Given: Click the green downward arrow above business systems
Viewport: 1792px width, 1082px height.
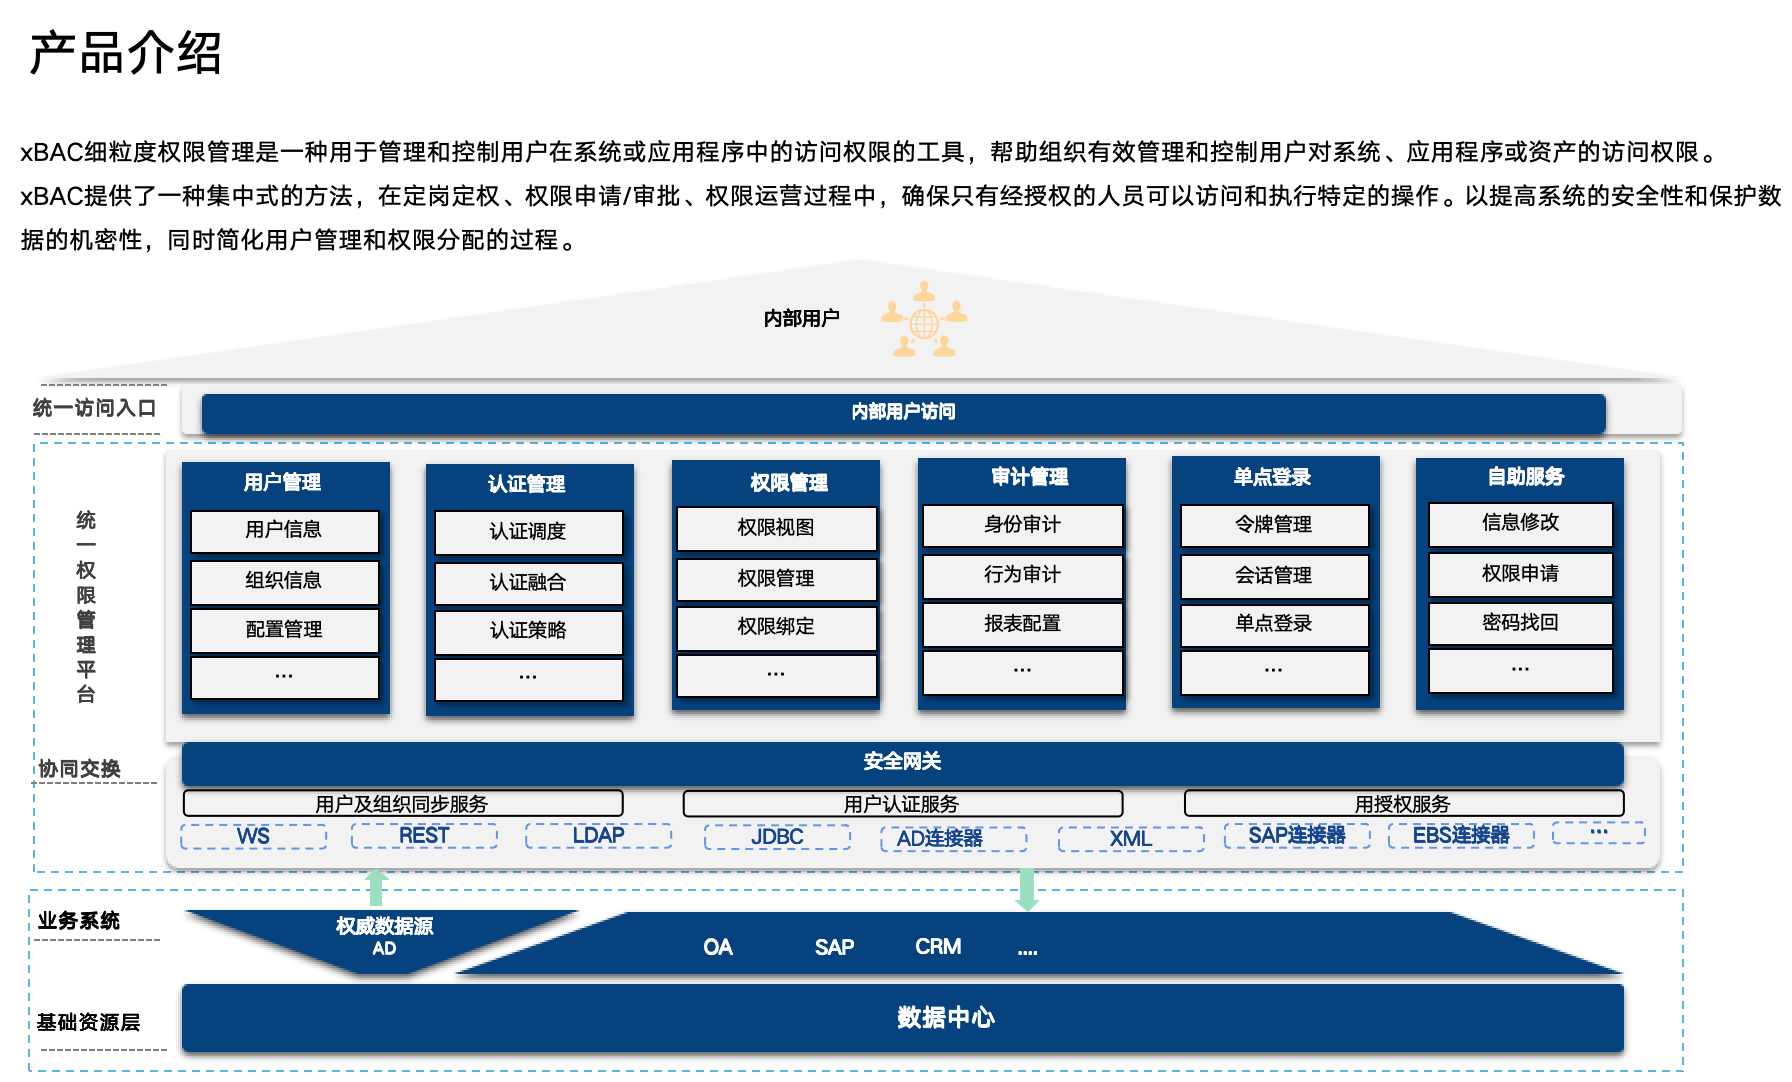Looking at the screenshot, I should [1026, 889].
